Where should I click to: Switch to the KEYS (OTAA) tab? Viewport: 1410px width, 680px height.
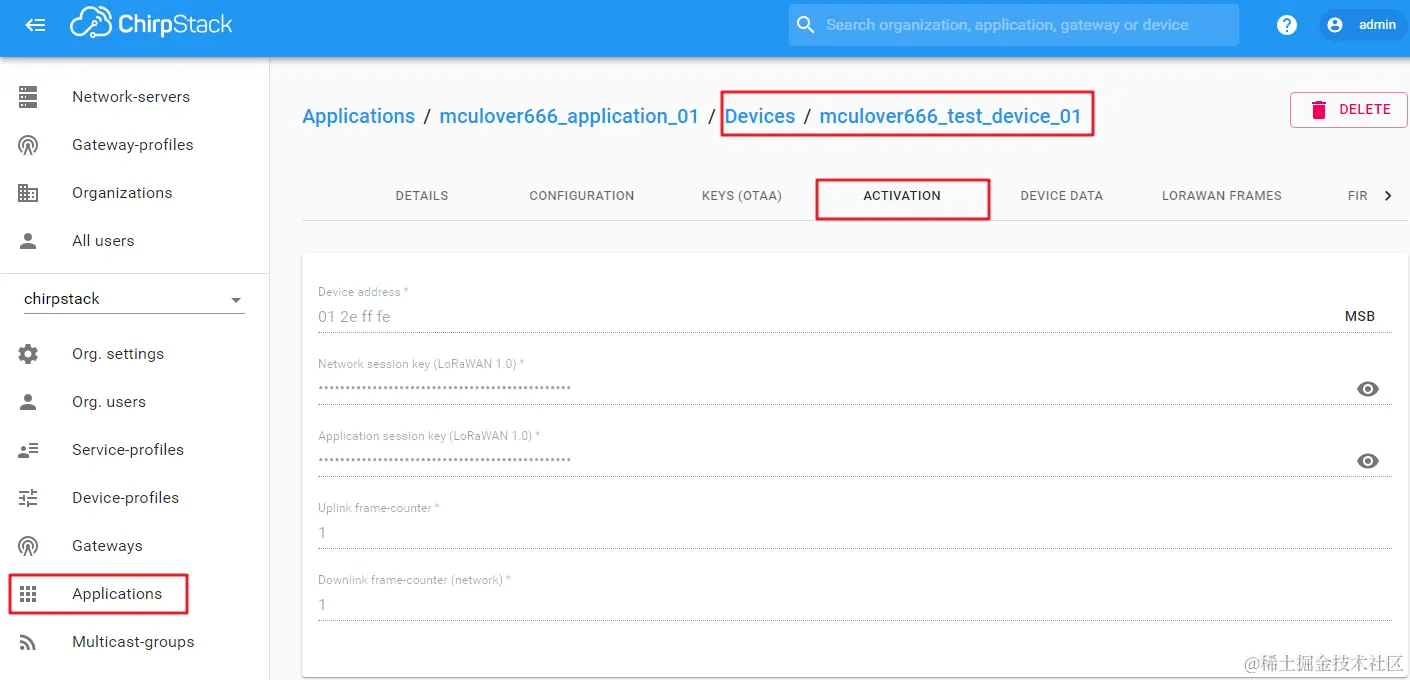742,196
